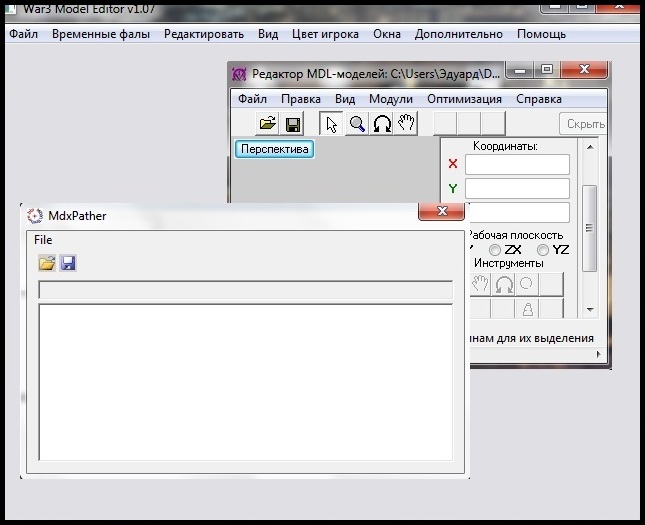Open the Оптимизация menu
Viewport: 645px width, 525px height.
point(464,99)
